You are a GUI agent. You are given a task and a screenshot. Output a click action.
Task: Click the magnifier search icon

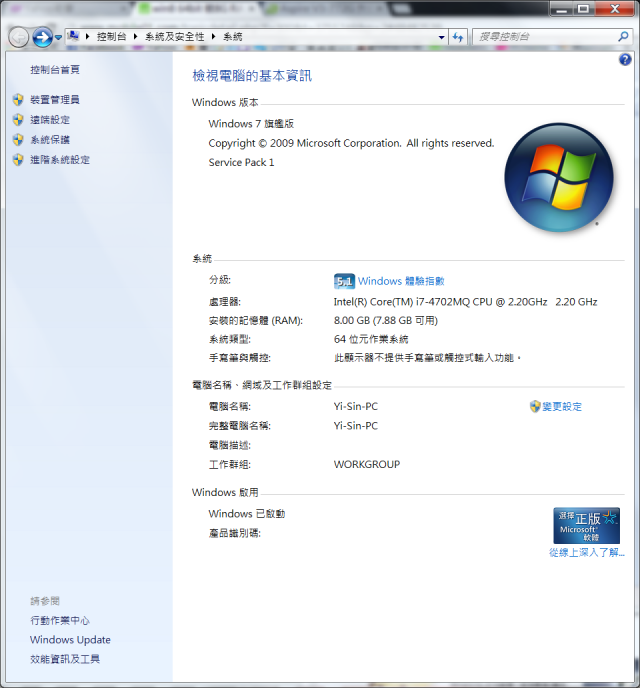[x=623, y=36]
